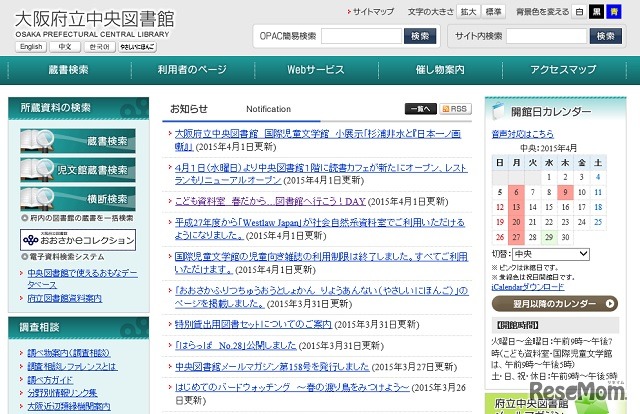Click the 一覧へ list button

pos(420,109)
